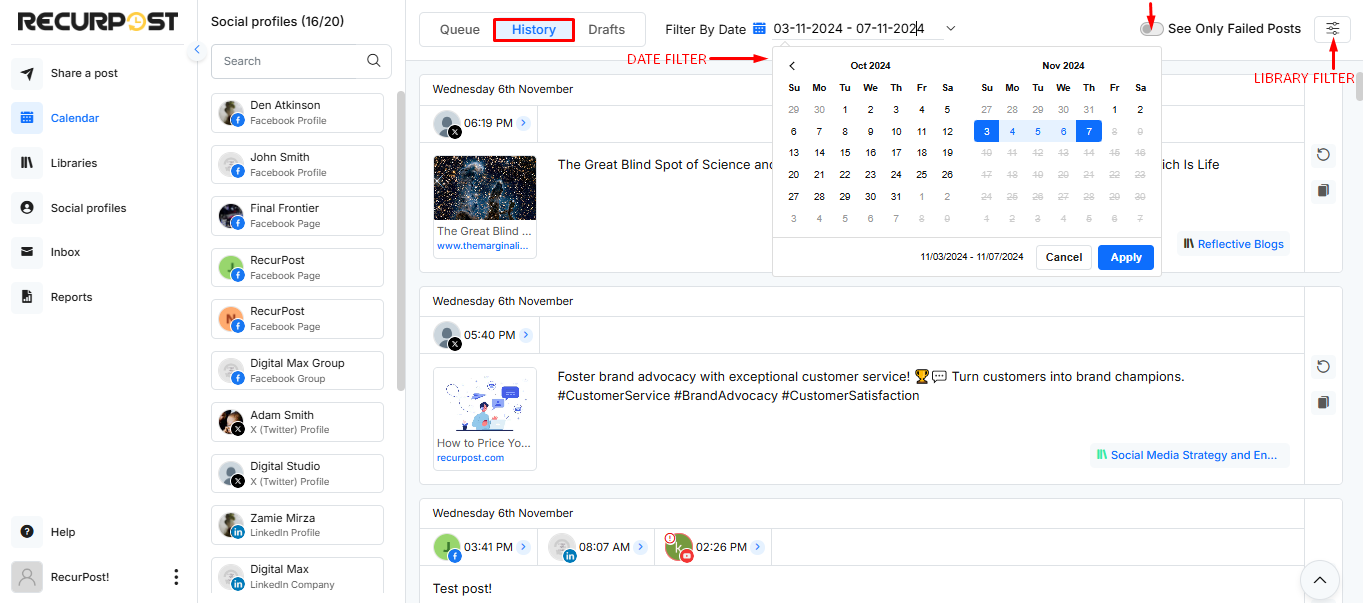Click the YouTube avatar at 02:26 PM
Viewport: 1363px width, 603px height.
click(x=679, y=548)
